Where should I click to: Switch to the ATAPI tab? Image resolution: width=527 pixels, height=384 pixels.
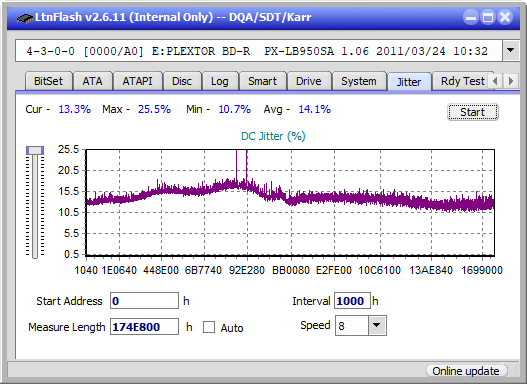tap(137, 81)
